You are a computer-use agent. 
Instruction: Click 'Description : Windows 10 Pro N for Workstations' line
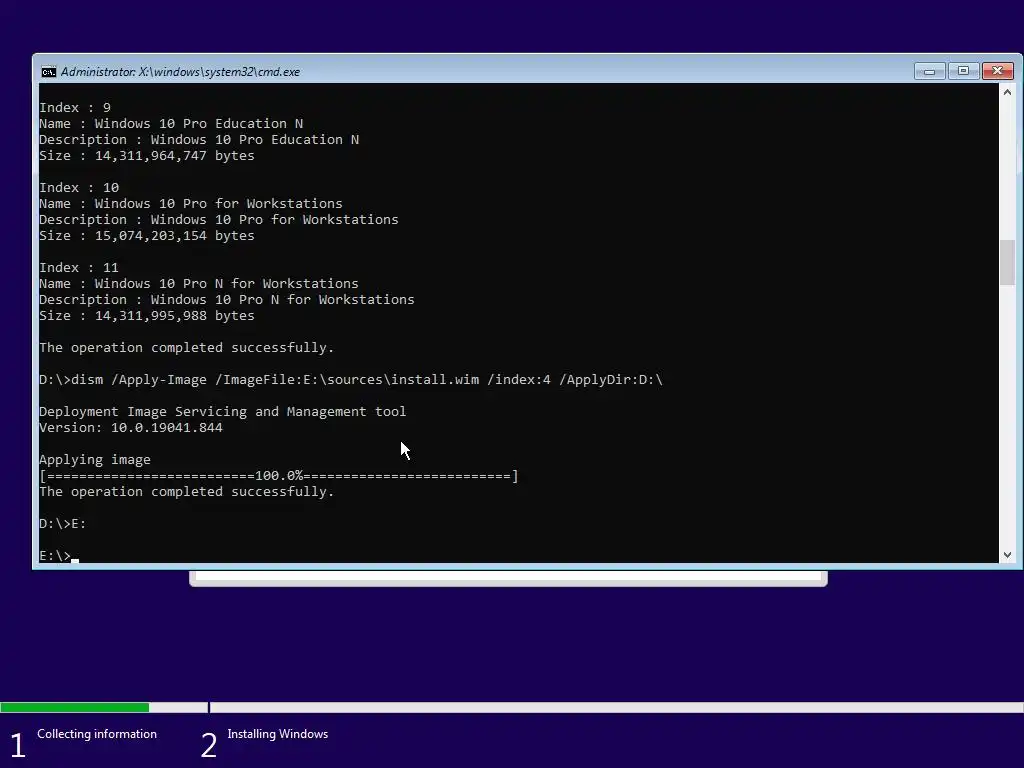227,299
